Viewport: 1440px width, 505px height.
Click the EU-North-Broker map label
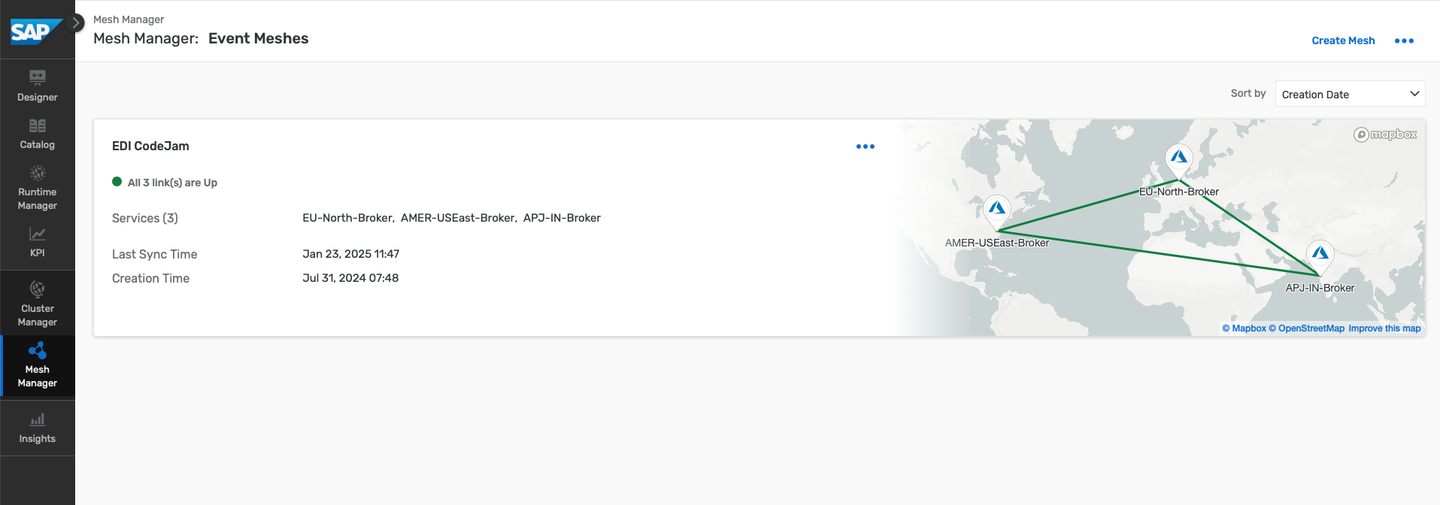pyautogui.click(x=1179, y=191)
